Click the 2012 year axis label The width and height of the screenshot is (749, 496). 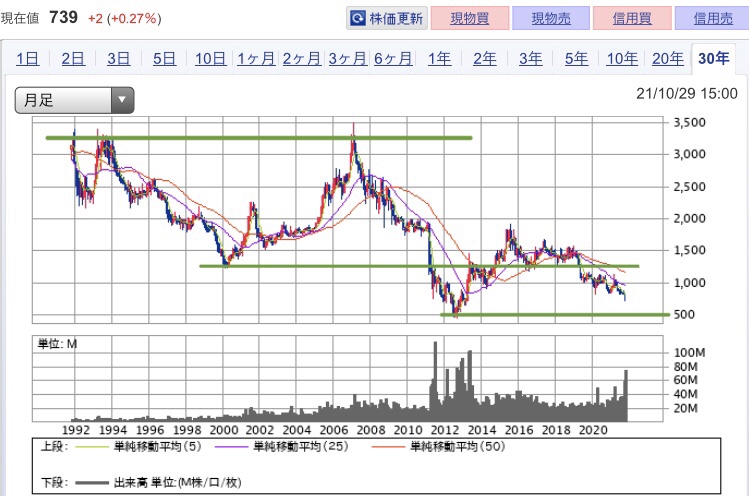pyautogui.click(x=444, y=430)
